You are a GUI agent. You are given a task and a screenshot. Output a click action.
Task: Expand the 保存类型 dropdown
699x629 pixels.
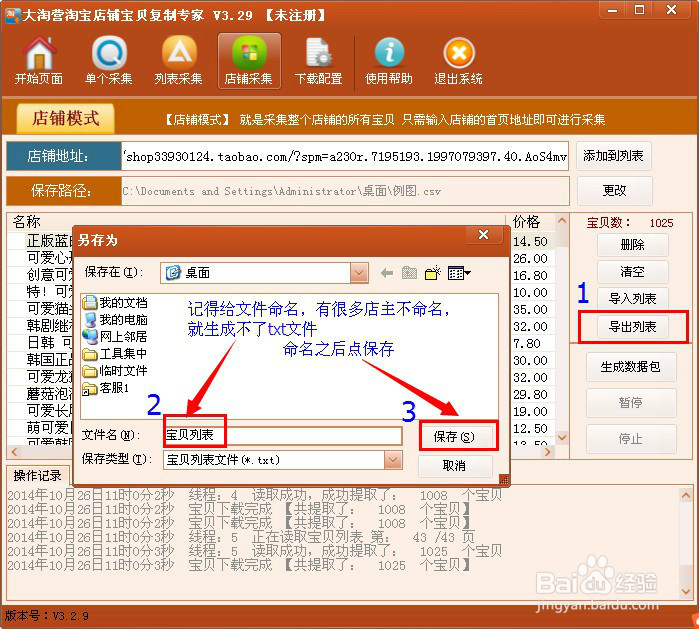(393, 460)
